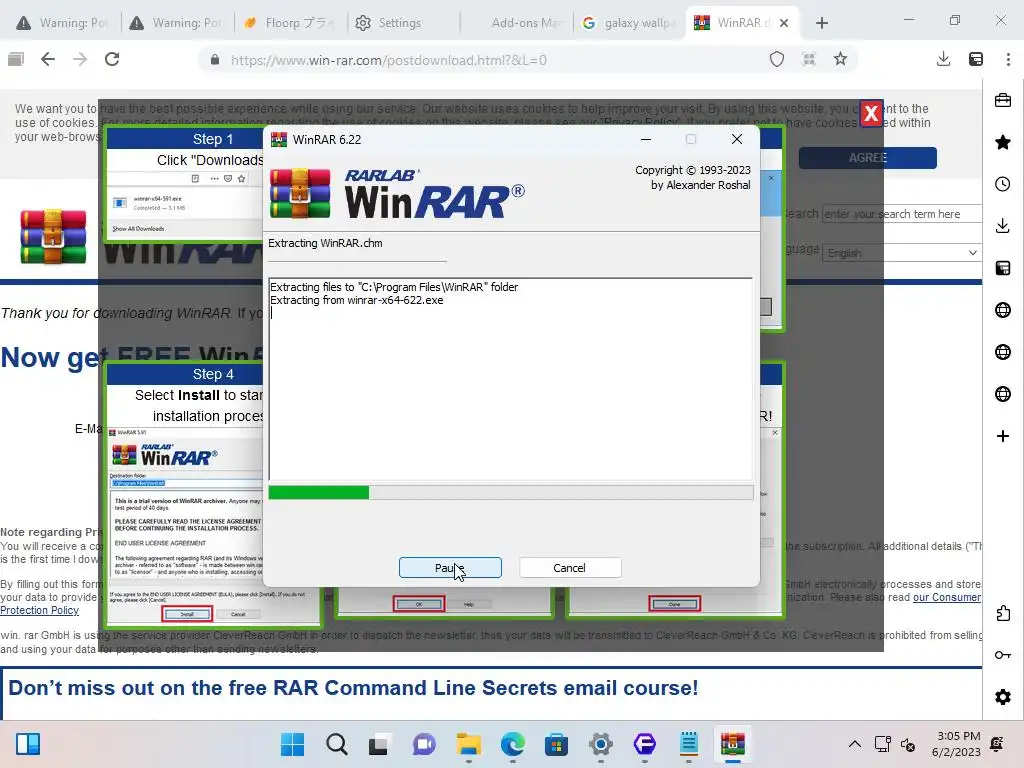Click the win-rar.com address bar

coord(483,60)
